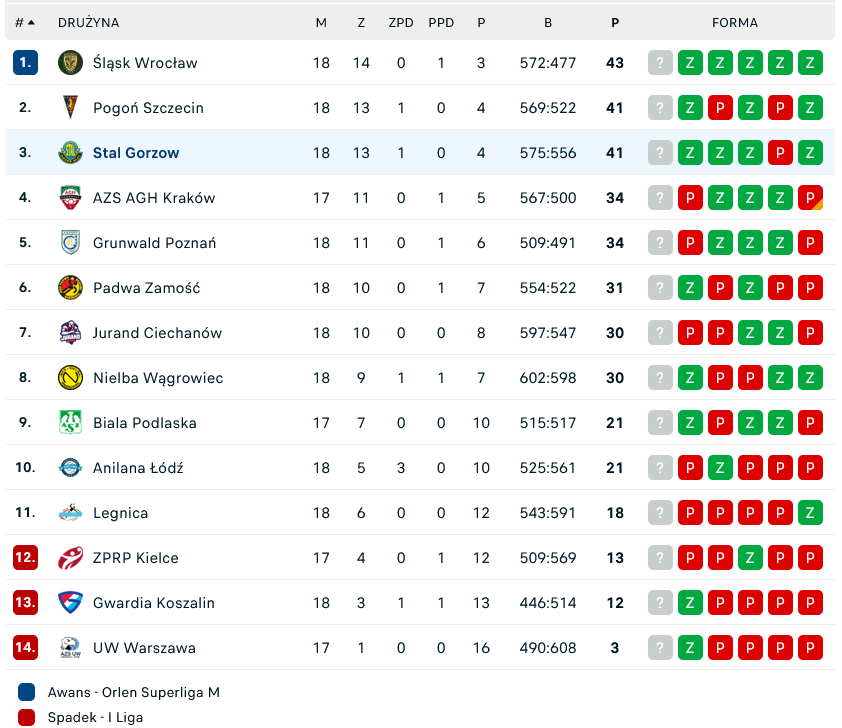This screenshot has width=842, height=728.
Task: Click the Nielba Wągrowiec team logo
Action: 70,377
